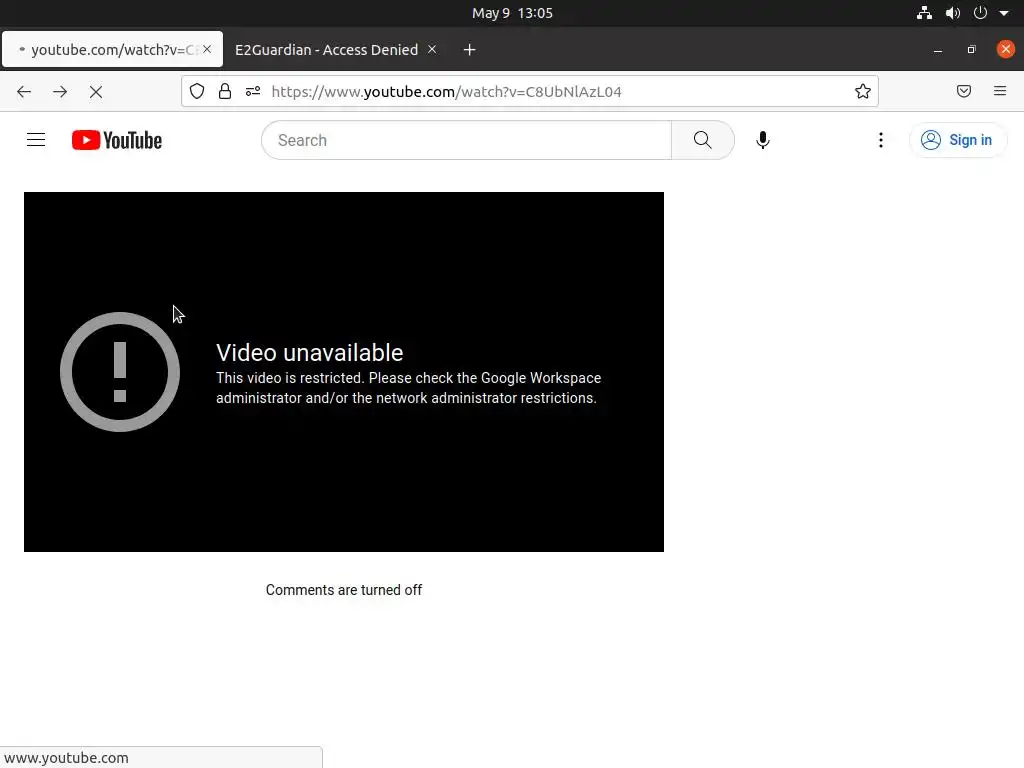
Task: Go forward to the next page
Action: (x=60, y=92)
